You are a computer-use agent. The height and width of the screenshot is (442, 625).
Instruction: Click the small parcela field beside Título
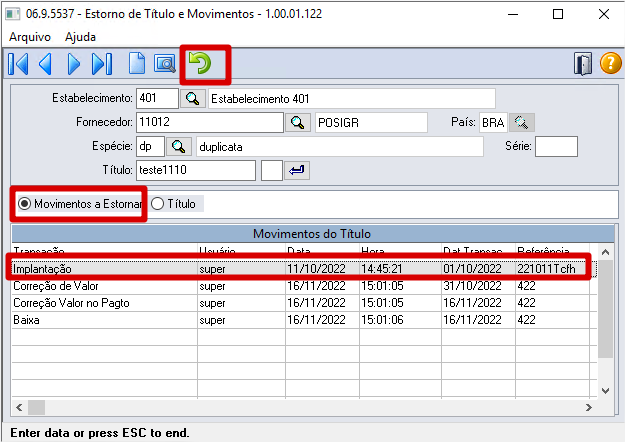coord(271,171)
